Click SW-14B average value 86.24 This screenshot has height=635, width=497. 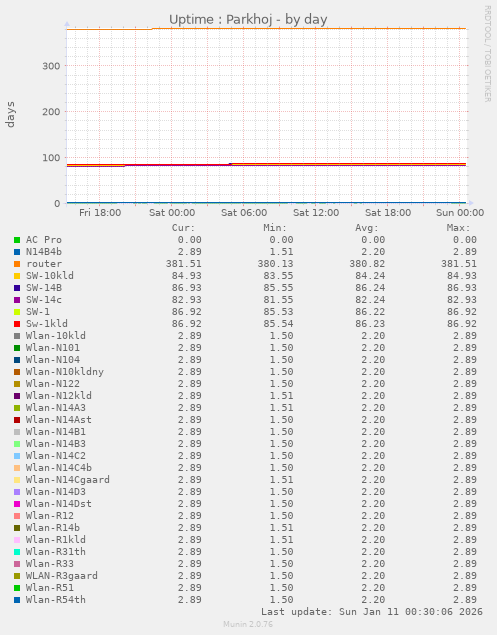[370, 288]
